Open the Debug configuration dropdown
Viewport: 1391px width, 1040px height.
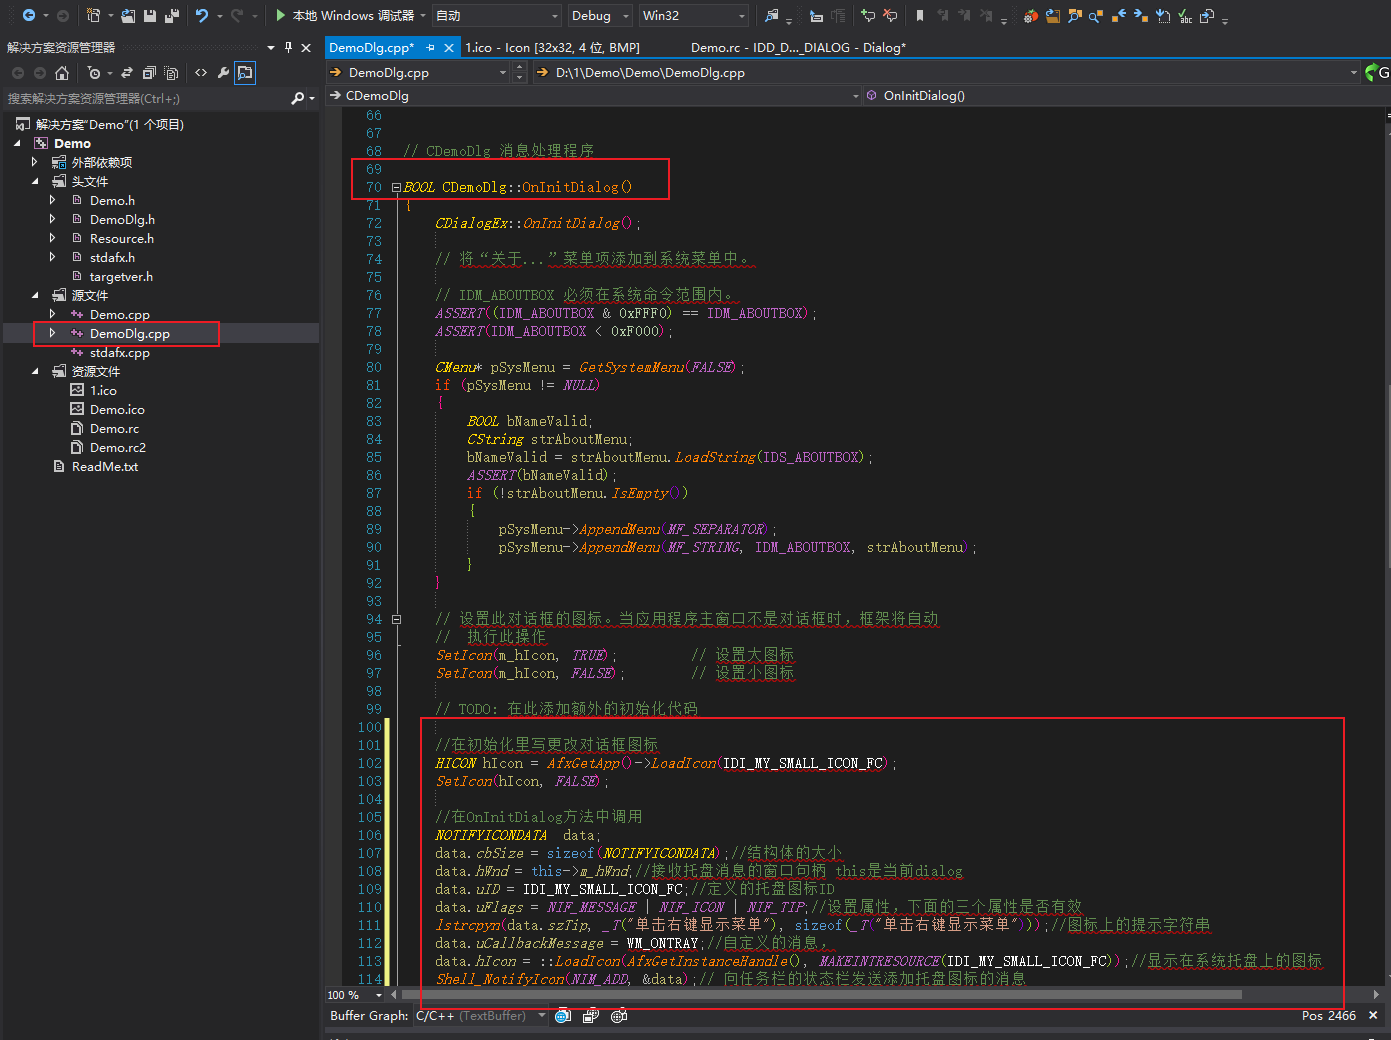[x=599, y=15]
